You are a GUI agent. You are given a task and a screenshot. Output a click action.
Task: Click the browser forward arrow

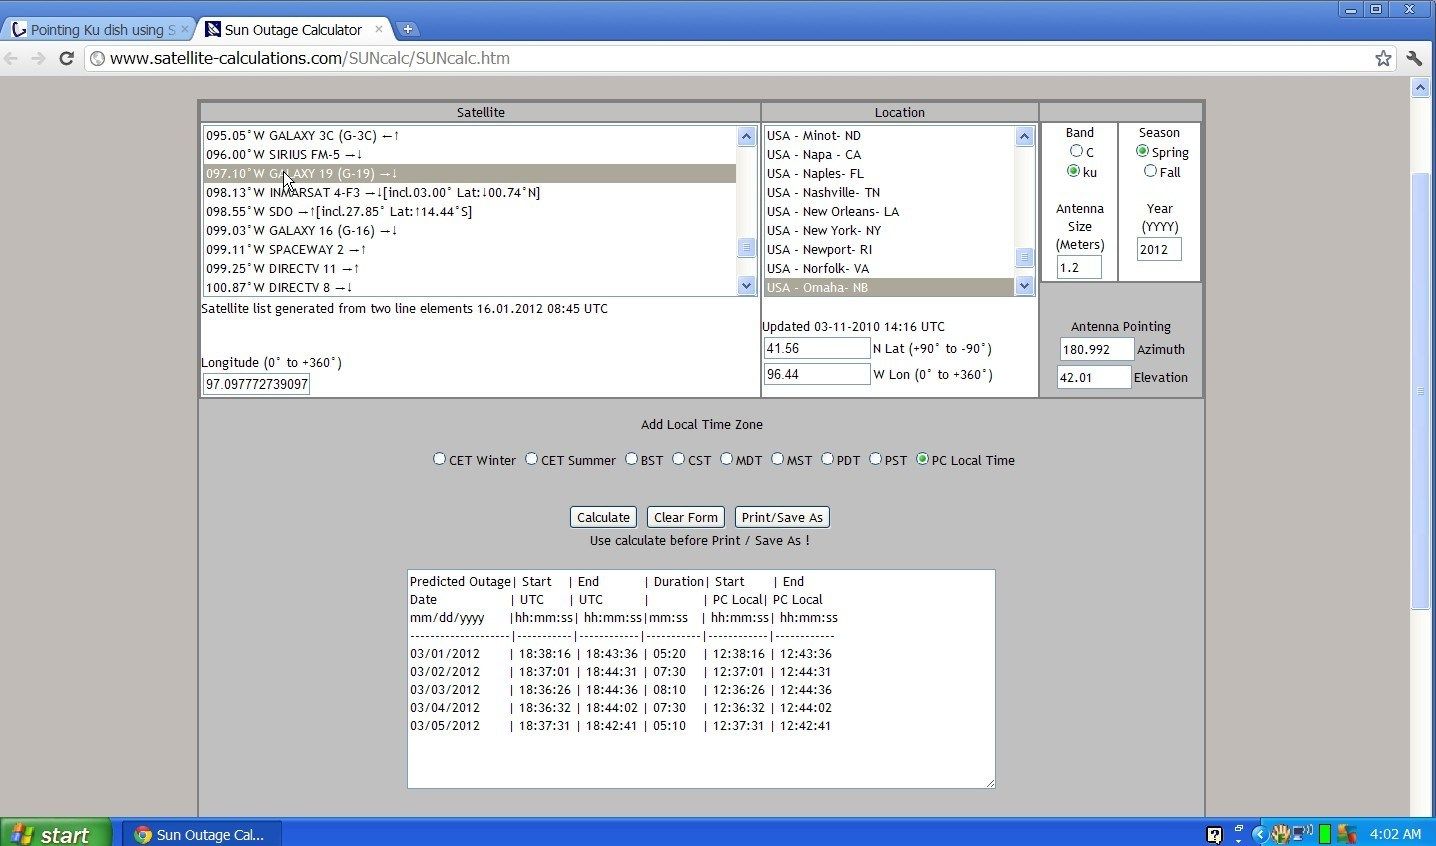pyautogui.click(x=38, y=58)
